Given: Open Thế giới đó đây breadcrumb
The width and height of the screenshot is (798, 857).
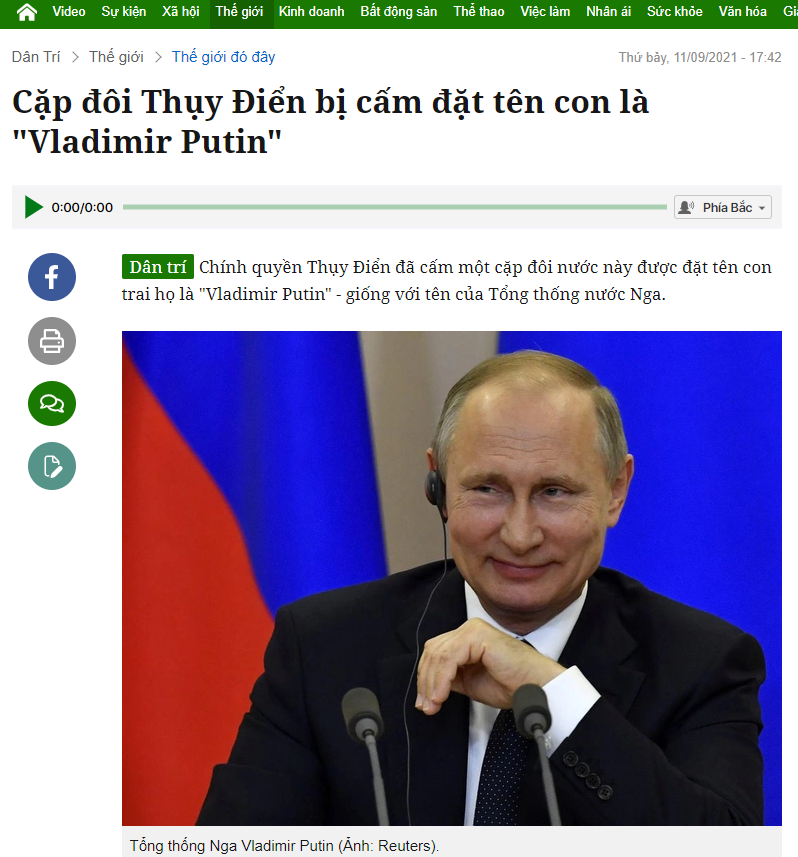Looking at the screenshot, I should point(224,57).
